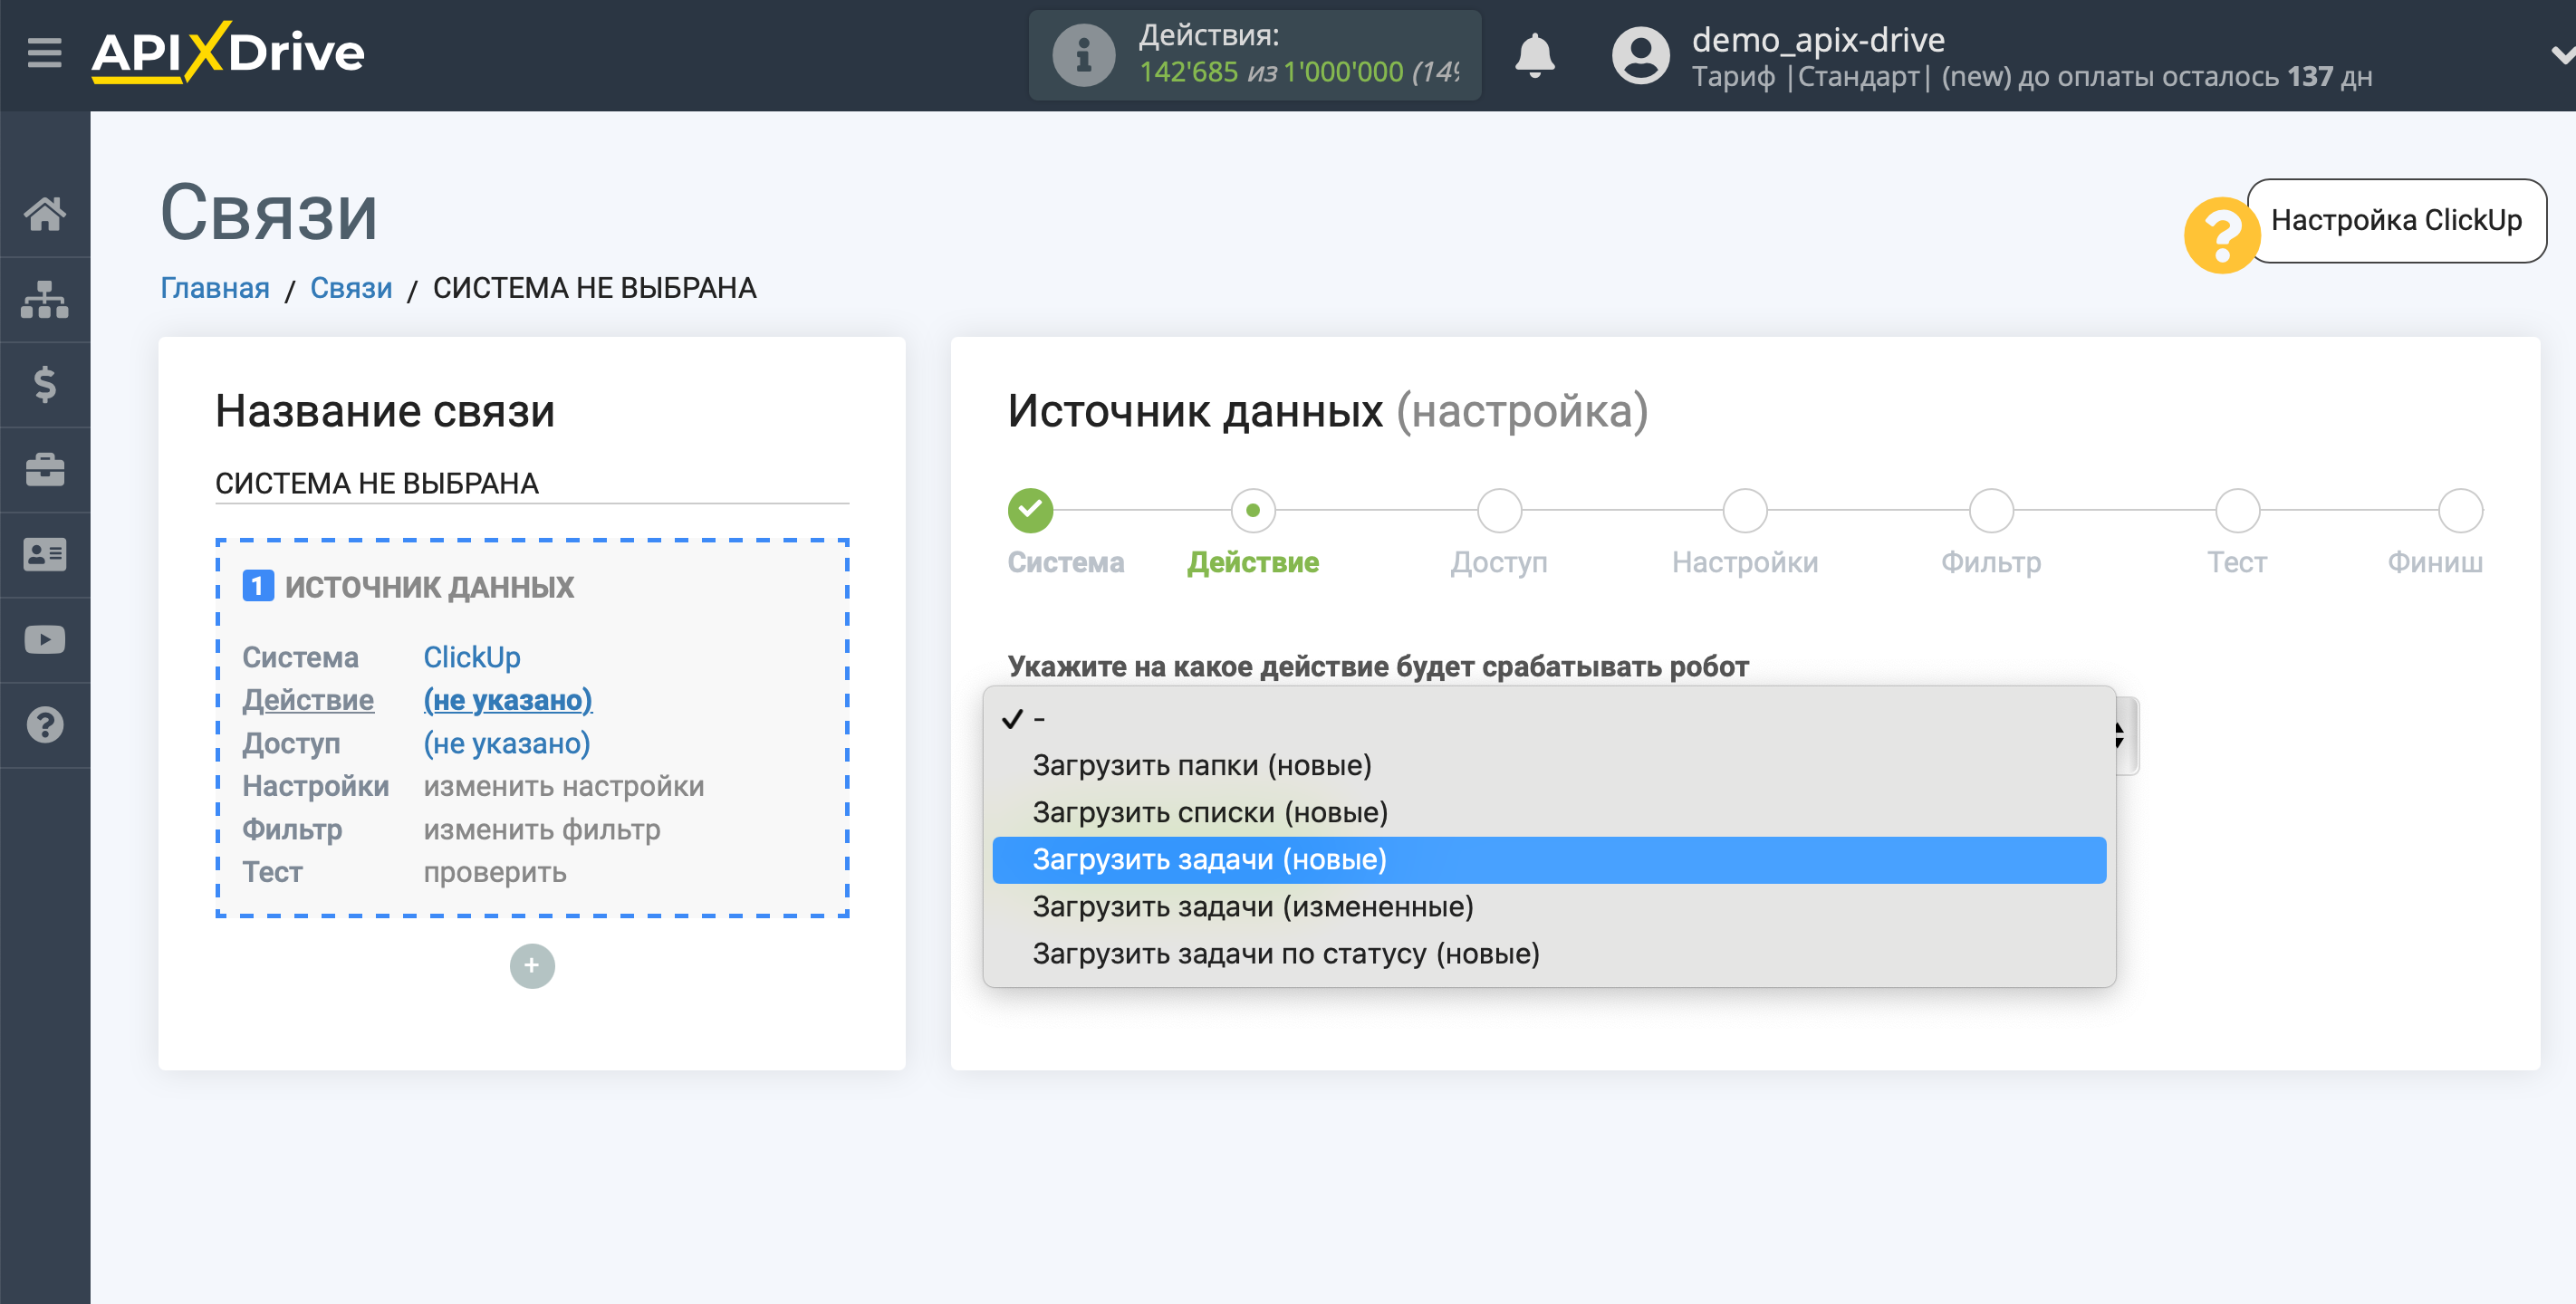This screenshot has height=1304, width=2576.
Task: Click the Действие step circle
Action: tap(1253, 511)
